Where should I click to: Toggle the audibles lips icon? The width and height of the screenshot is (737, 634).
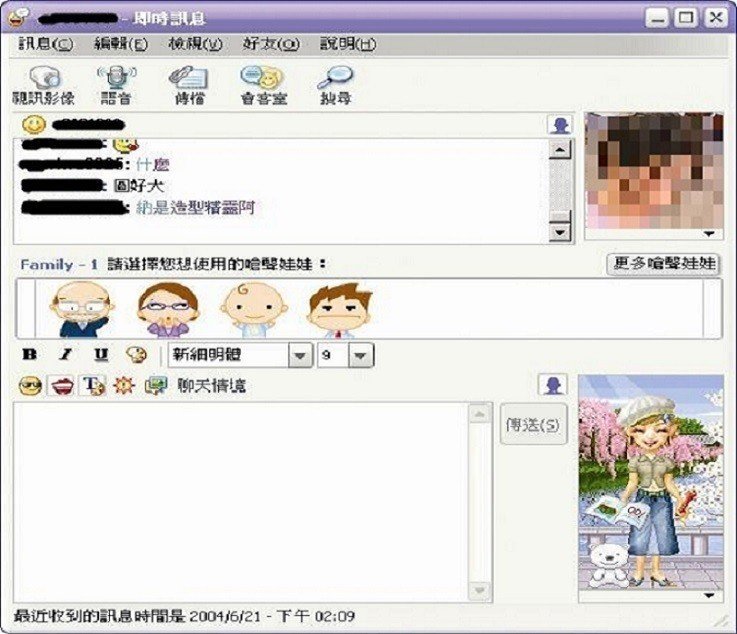pyautogui.click(x=62, y=386)
